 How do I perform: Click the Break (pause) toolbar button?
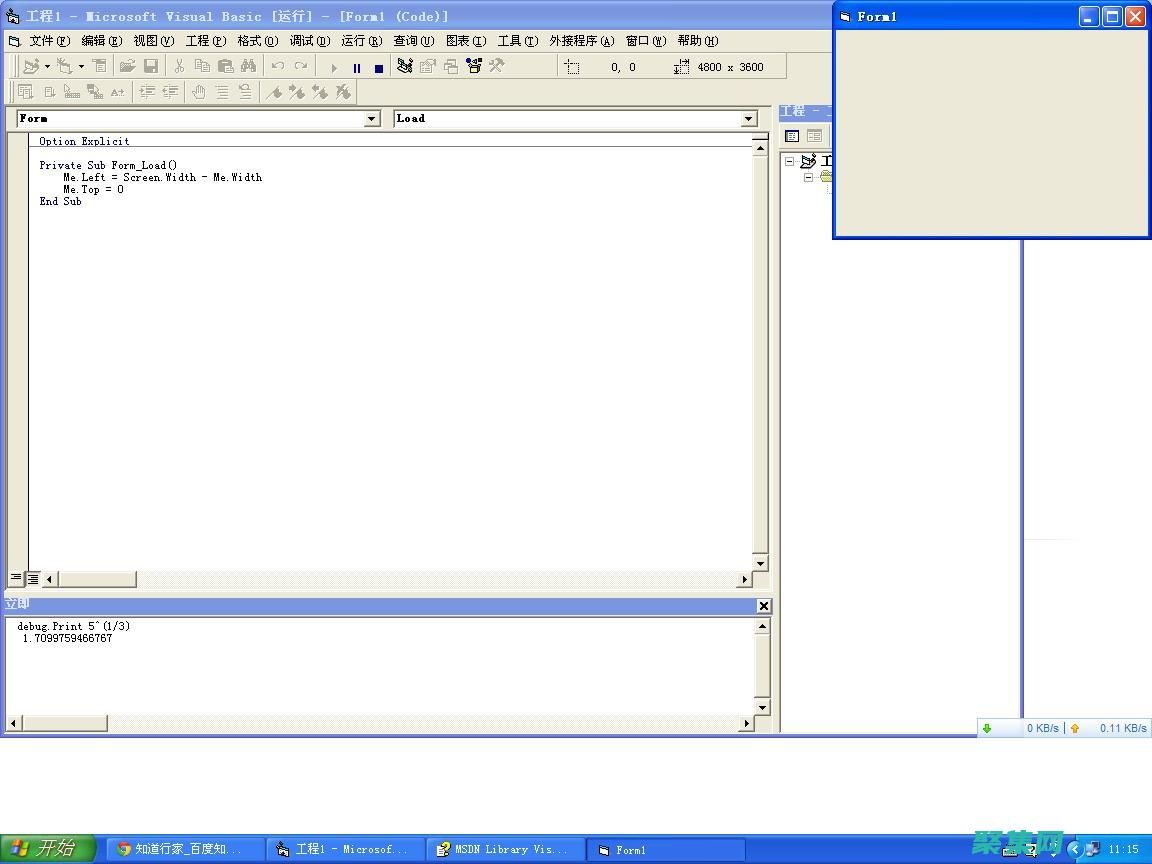356,68
